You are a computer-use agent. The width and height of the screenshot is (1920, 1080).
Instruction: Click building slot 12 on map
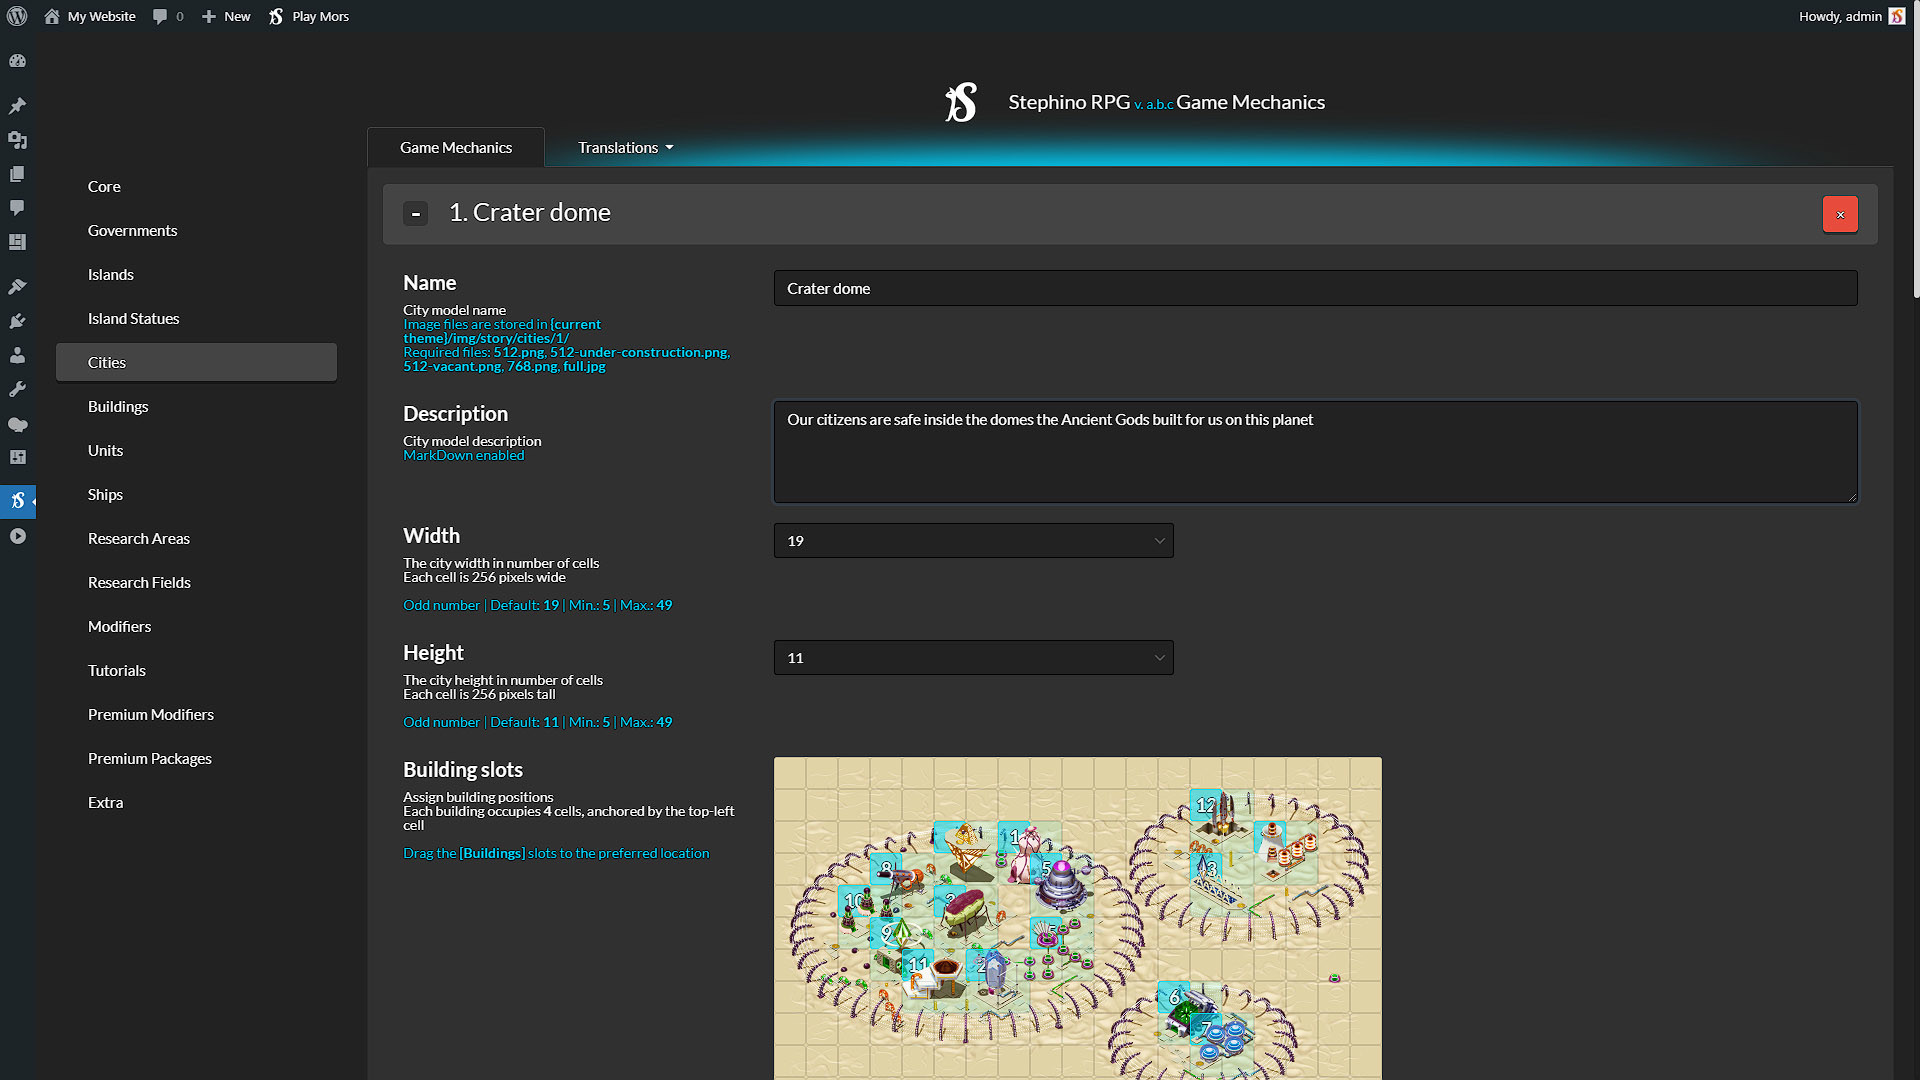[1206, 805]
